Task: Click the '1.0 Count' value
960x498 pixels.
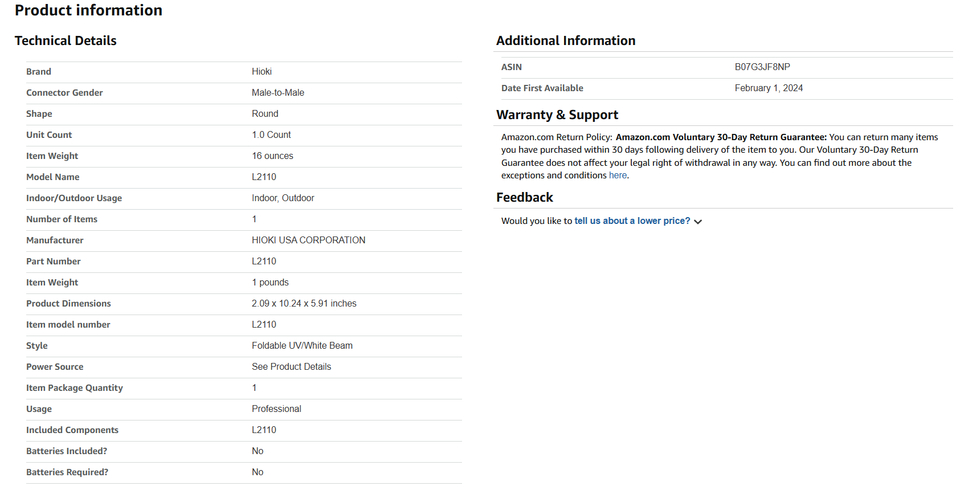Action: (271, 135)
